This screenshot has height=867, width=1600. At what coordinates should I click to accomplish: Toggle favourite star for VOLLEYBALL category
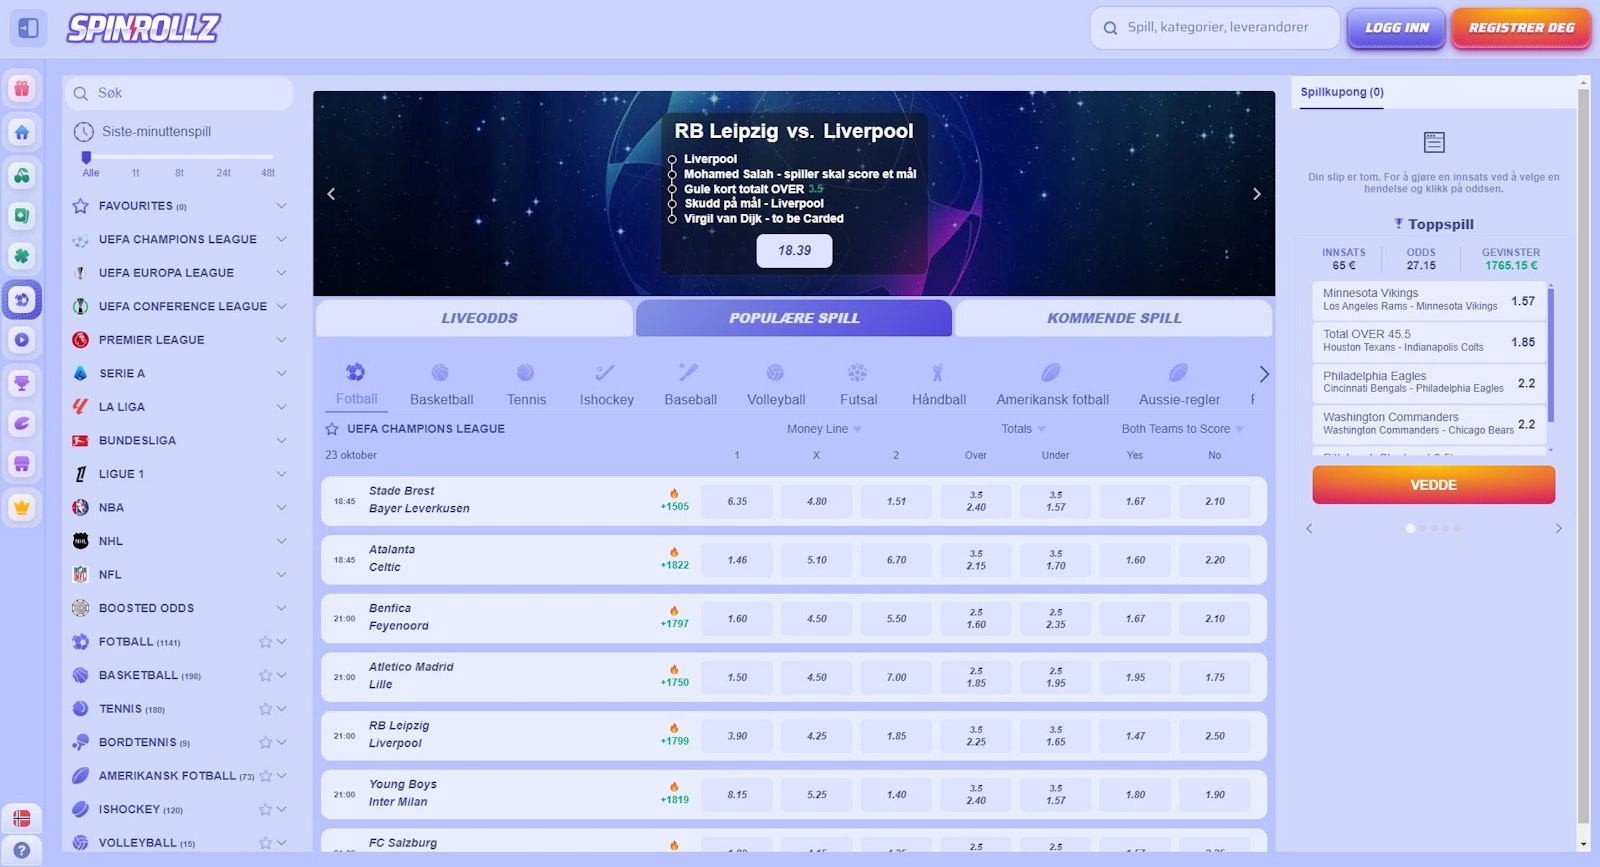[x=265, y=843]
